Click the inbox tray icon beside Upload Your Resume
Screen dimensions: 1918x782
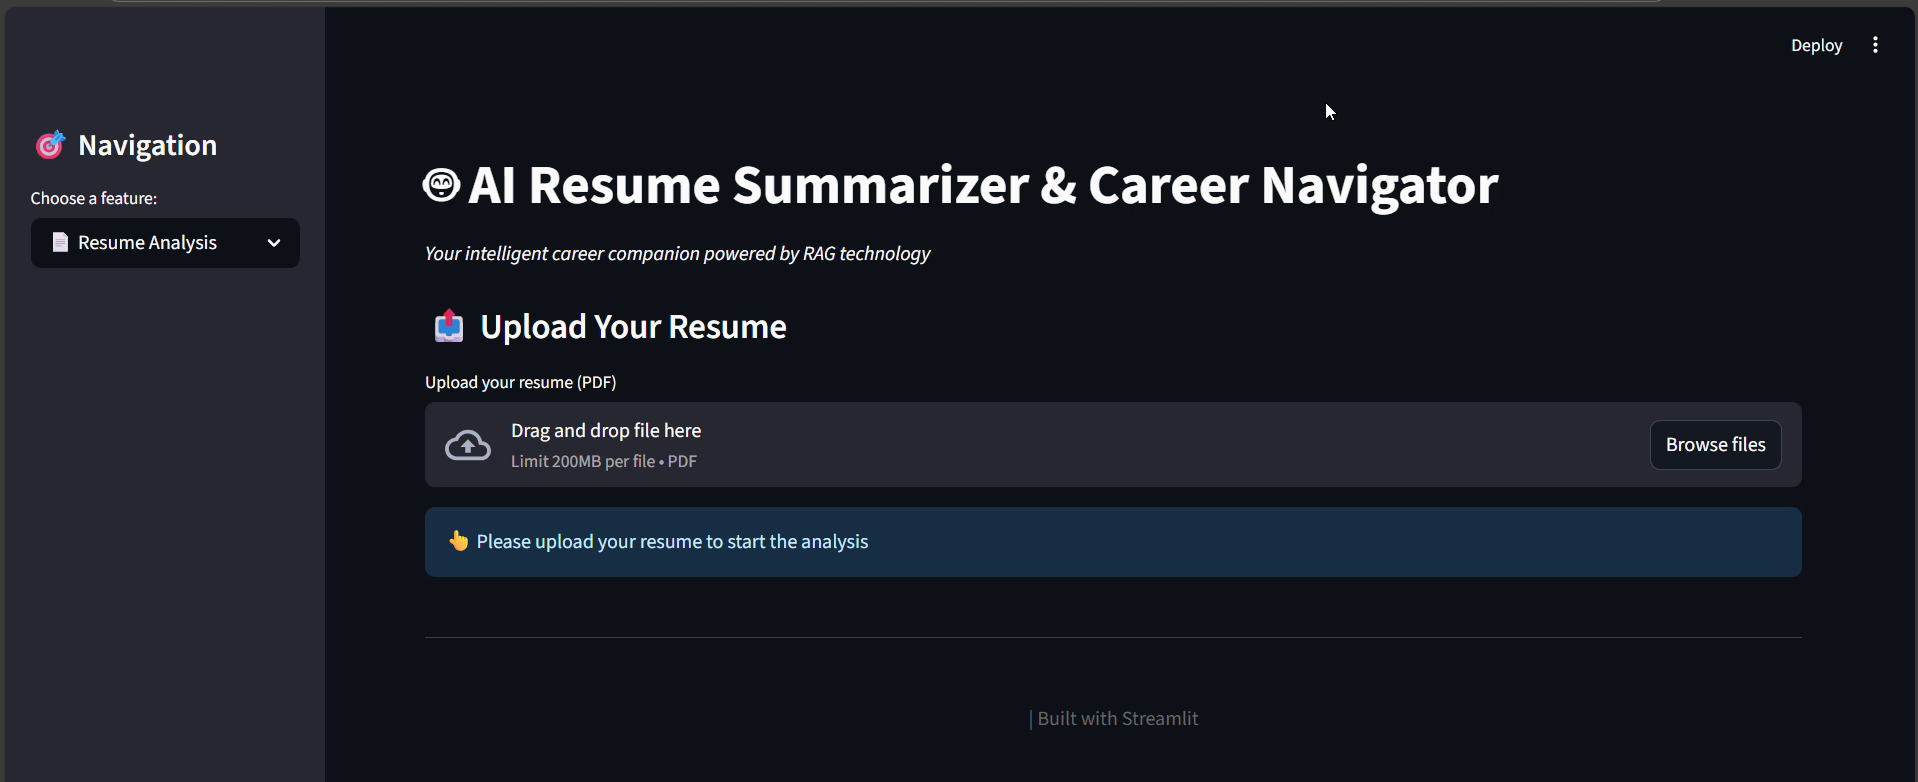tap(449, 327)
